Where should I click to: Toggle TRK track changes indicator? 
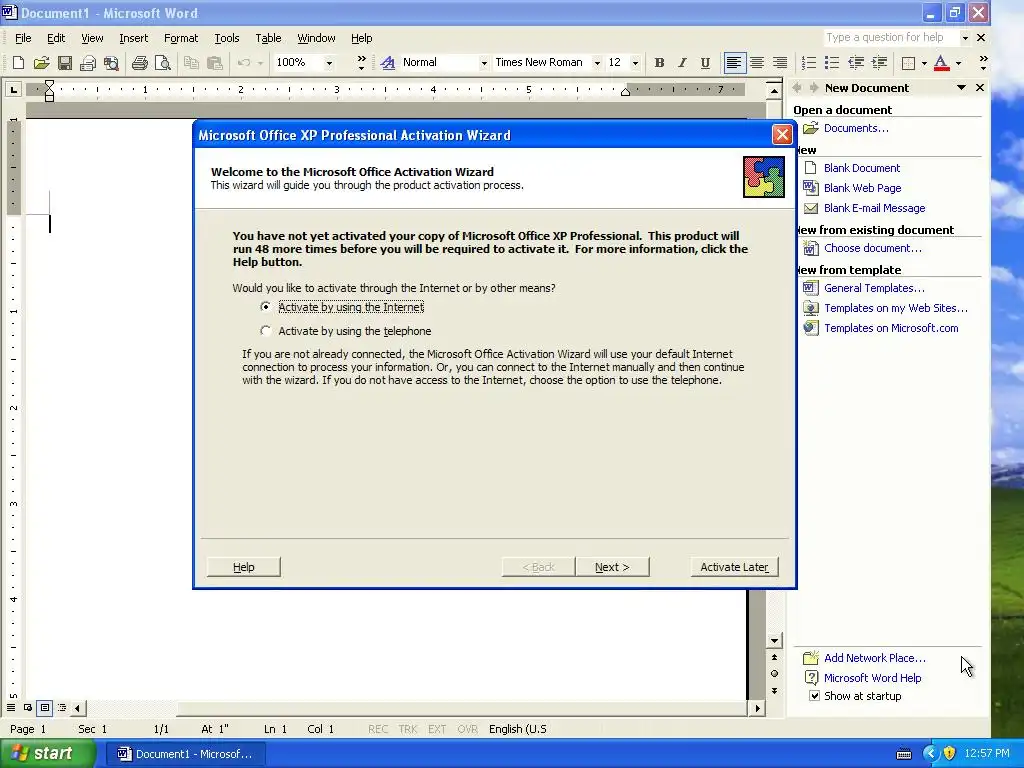tap(408, 729)
